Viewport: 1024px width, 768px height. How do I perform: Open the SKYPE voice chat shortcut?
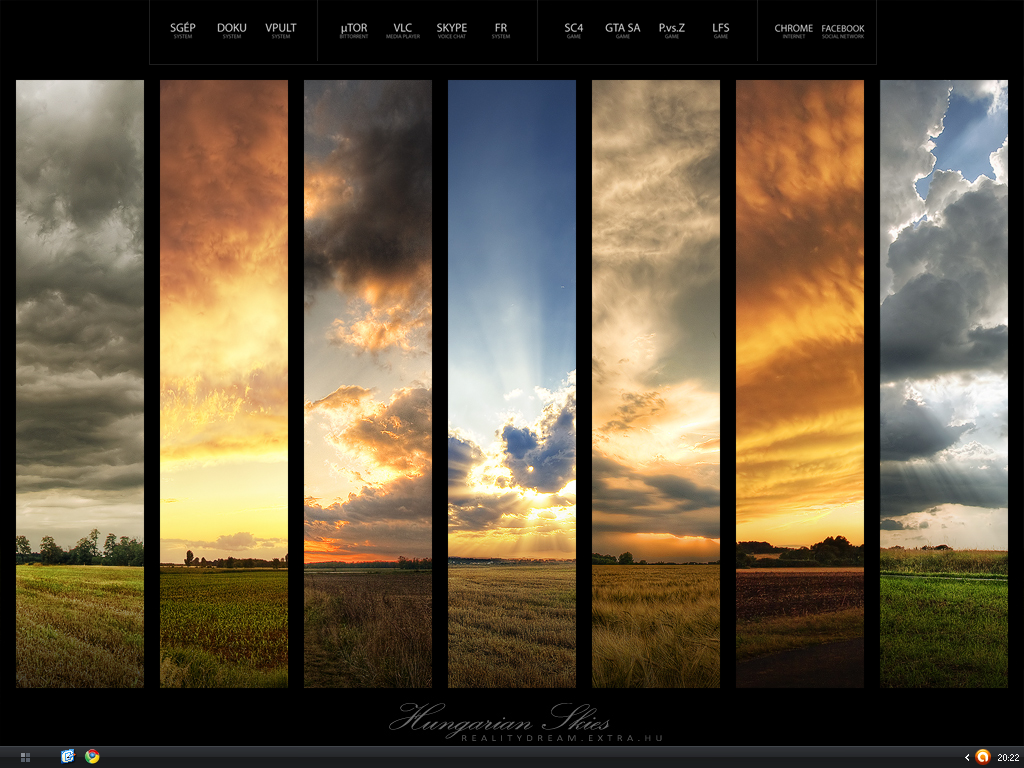pos(451,31)
